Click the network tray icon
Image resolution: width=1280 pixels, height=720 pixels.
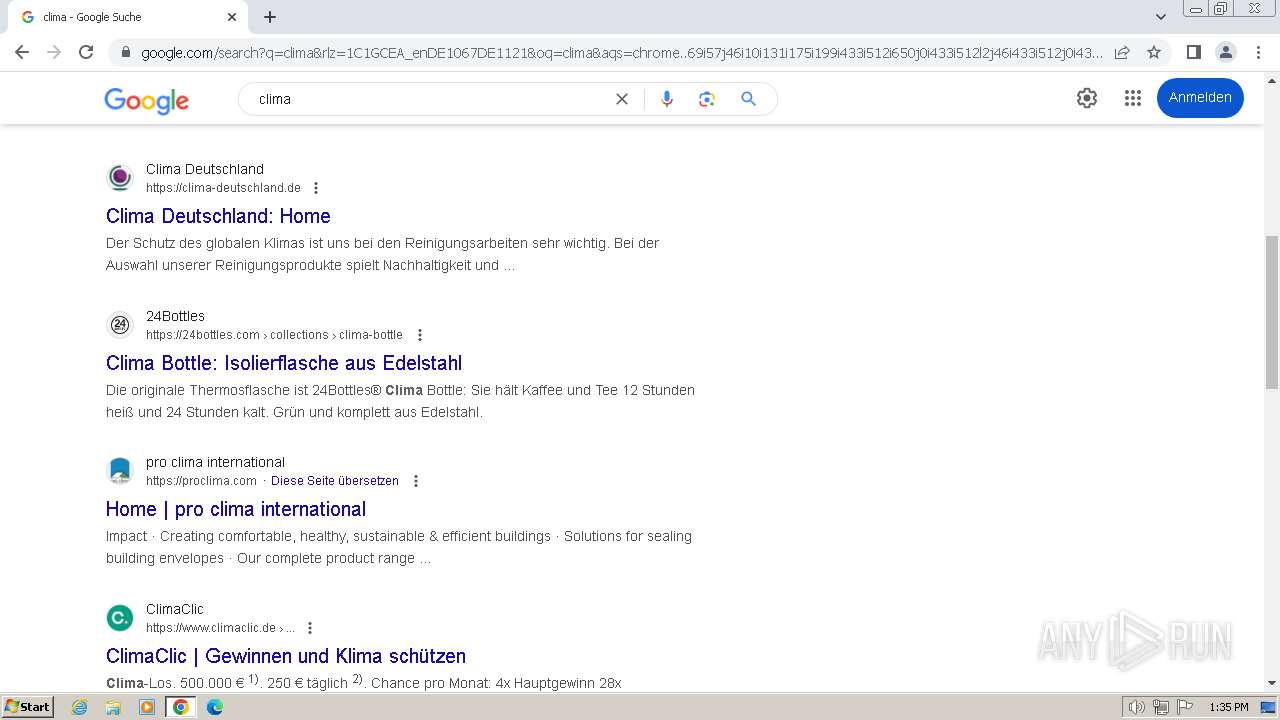[x=1161, y=707]
